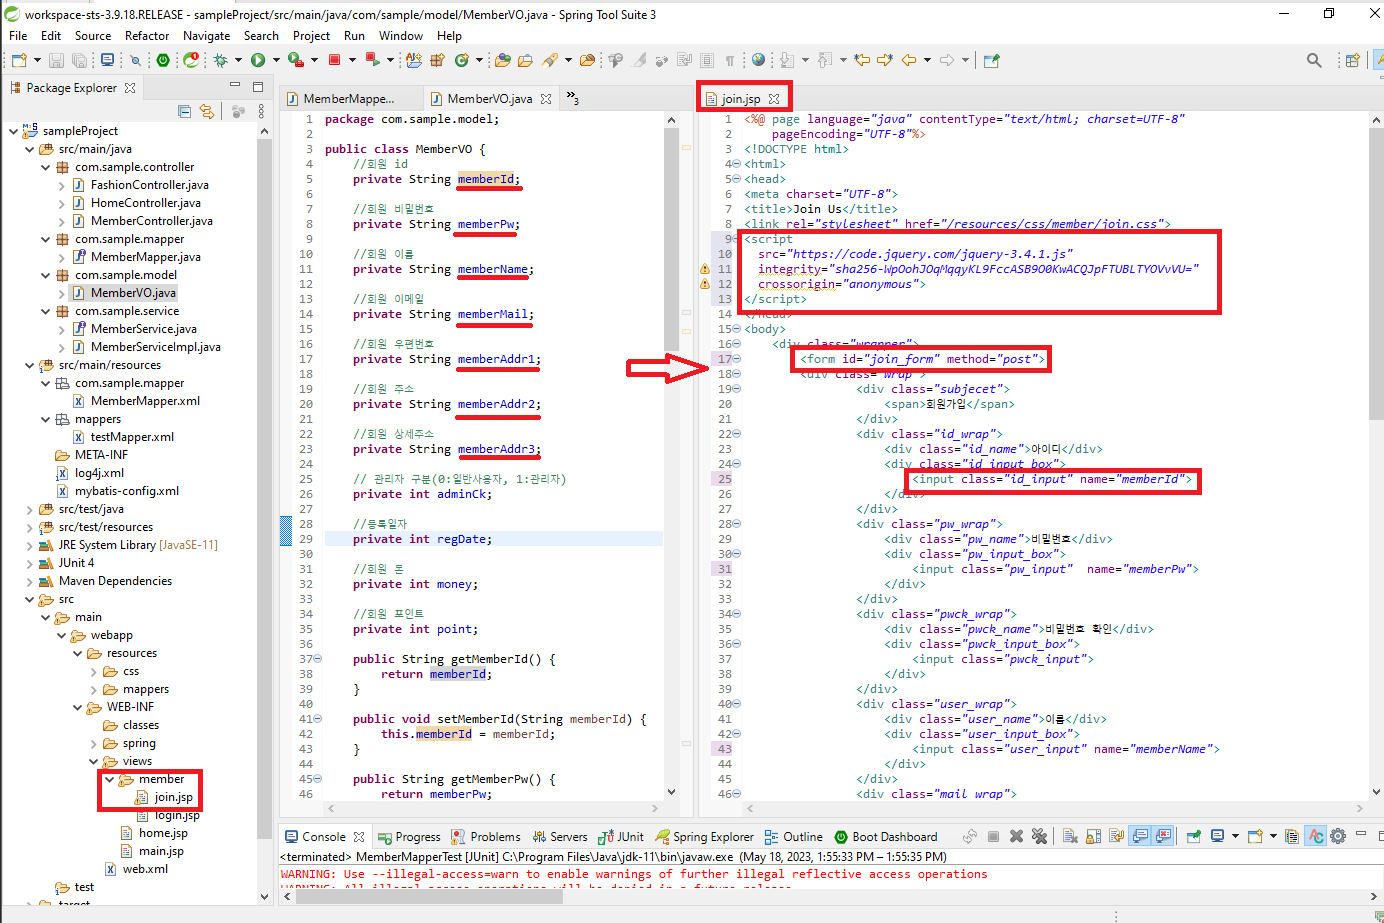Viewport: 1384px width, 923px height.
Task: Click the red Stop square icon
Action: (x=334, y=60)
